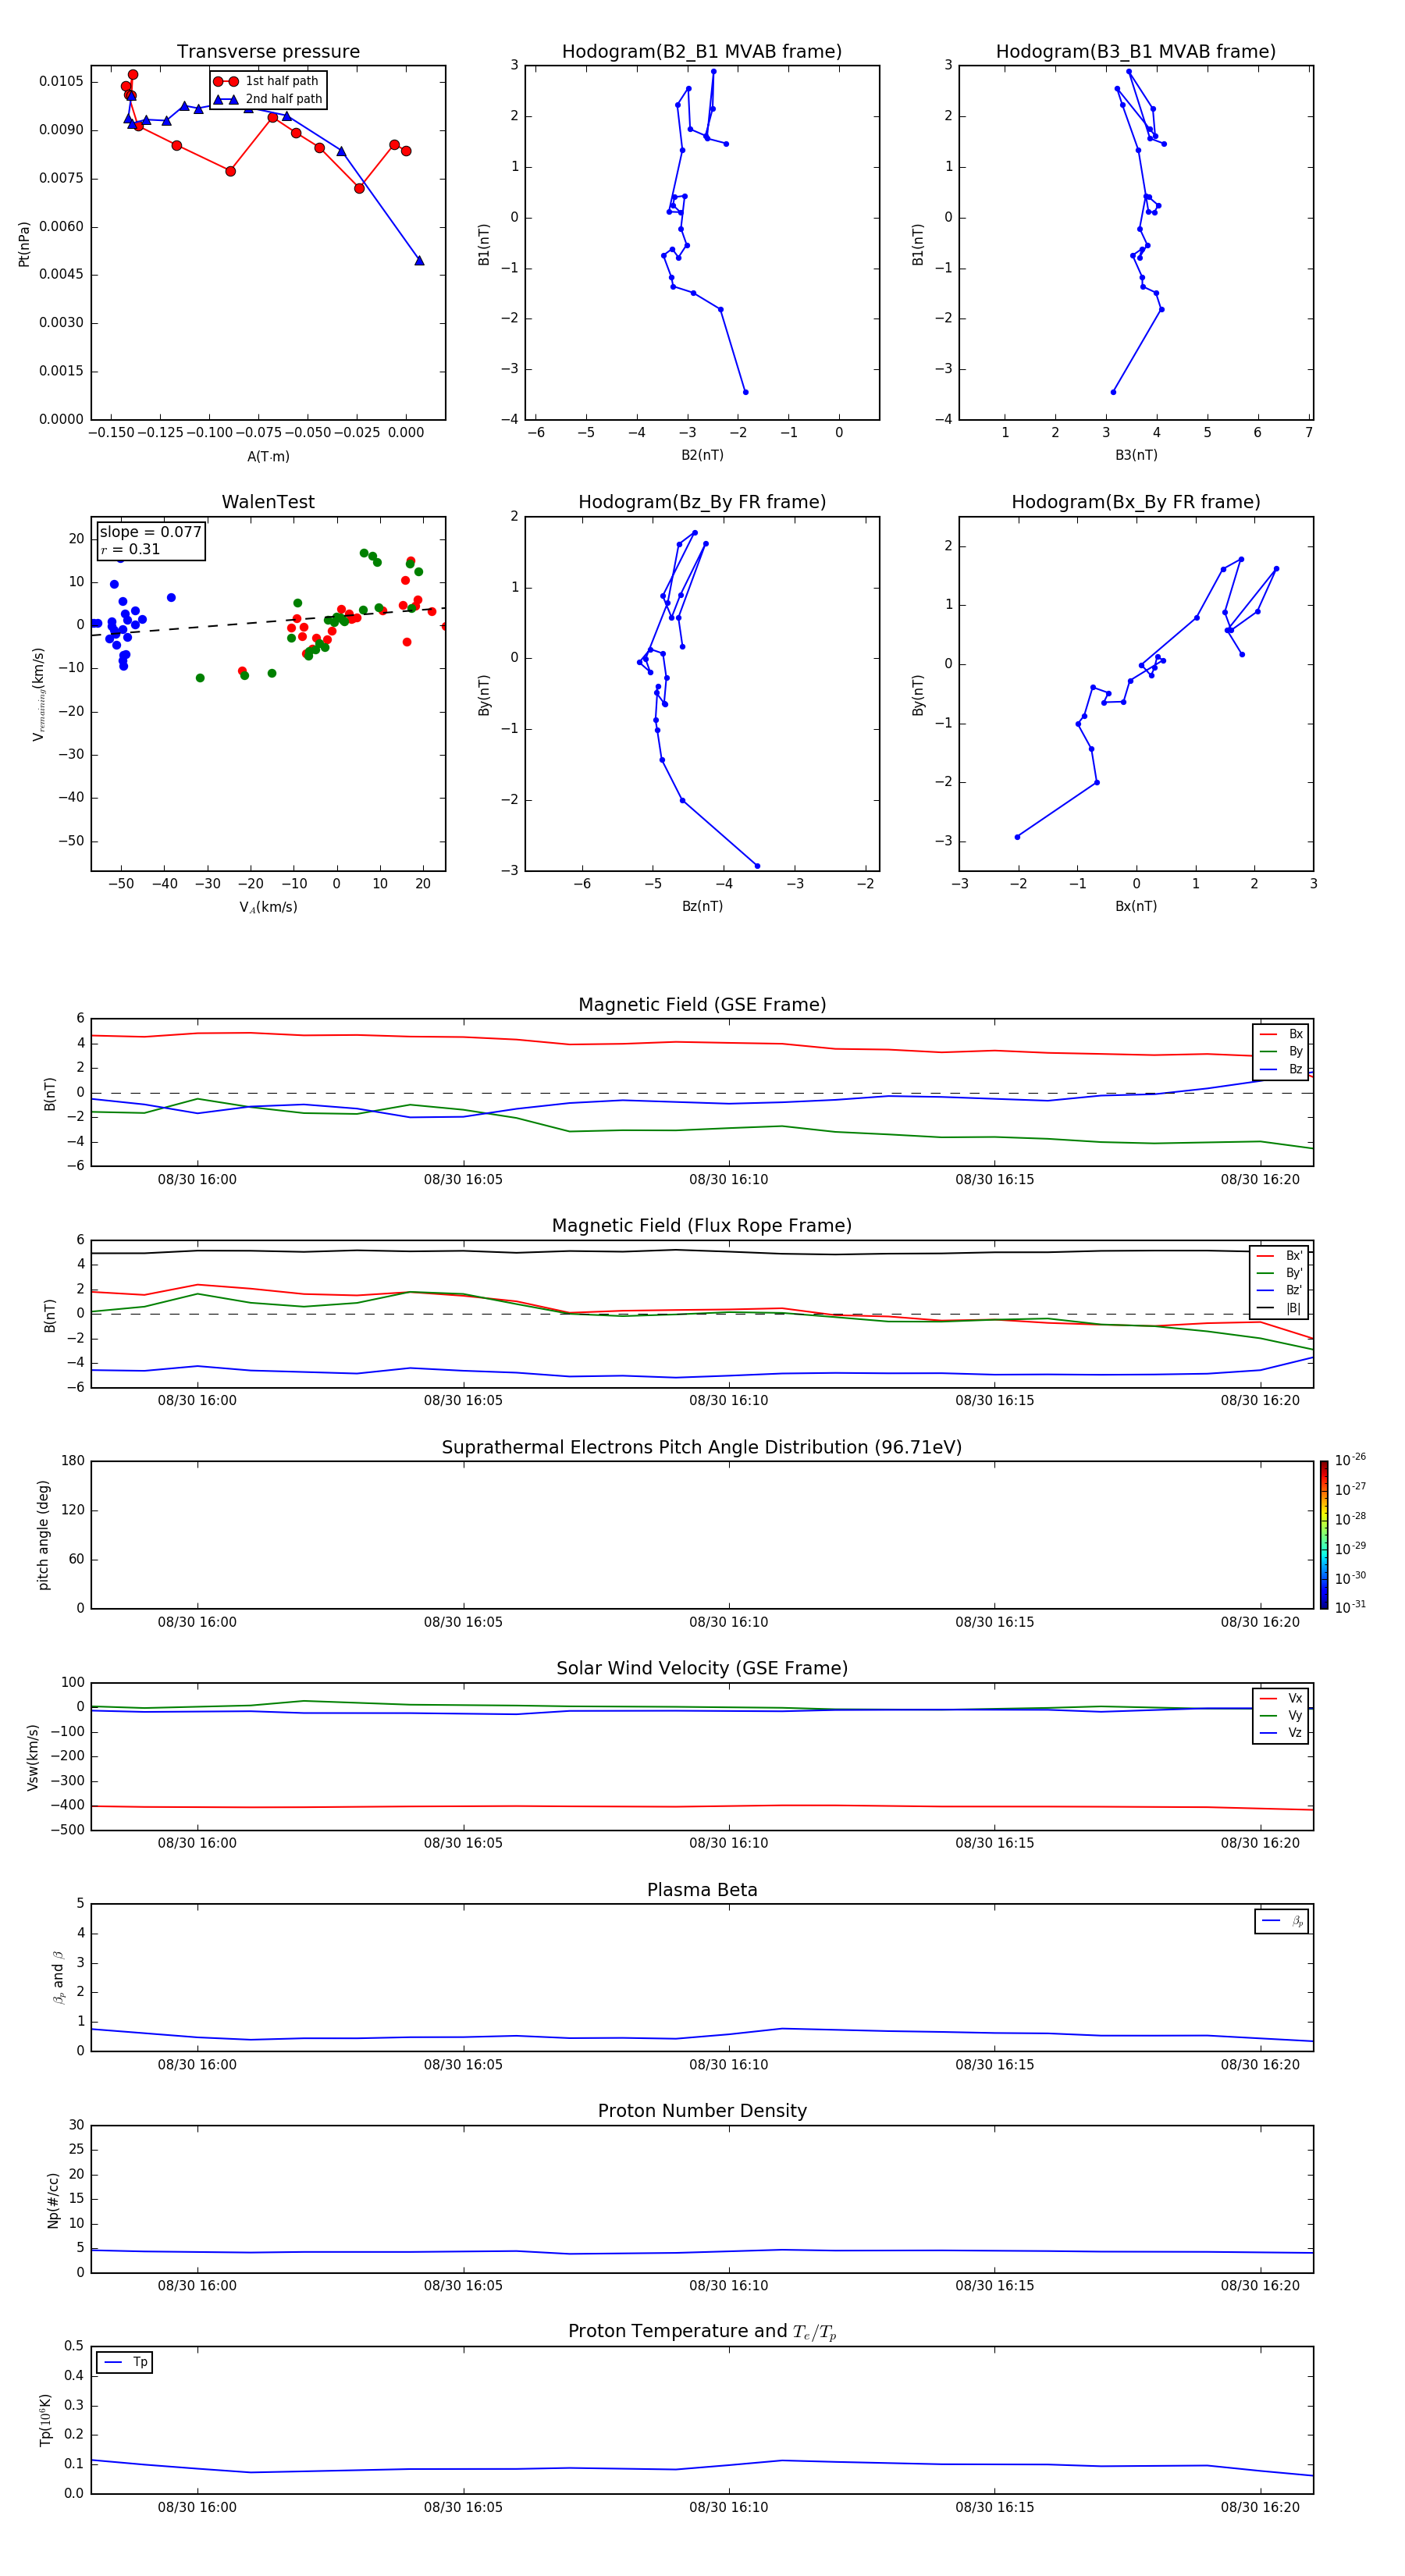
Task: Click the 'pitch angle (deg)' y-axis label
Action: [x=43, y=1535]
